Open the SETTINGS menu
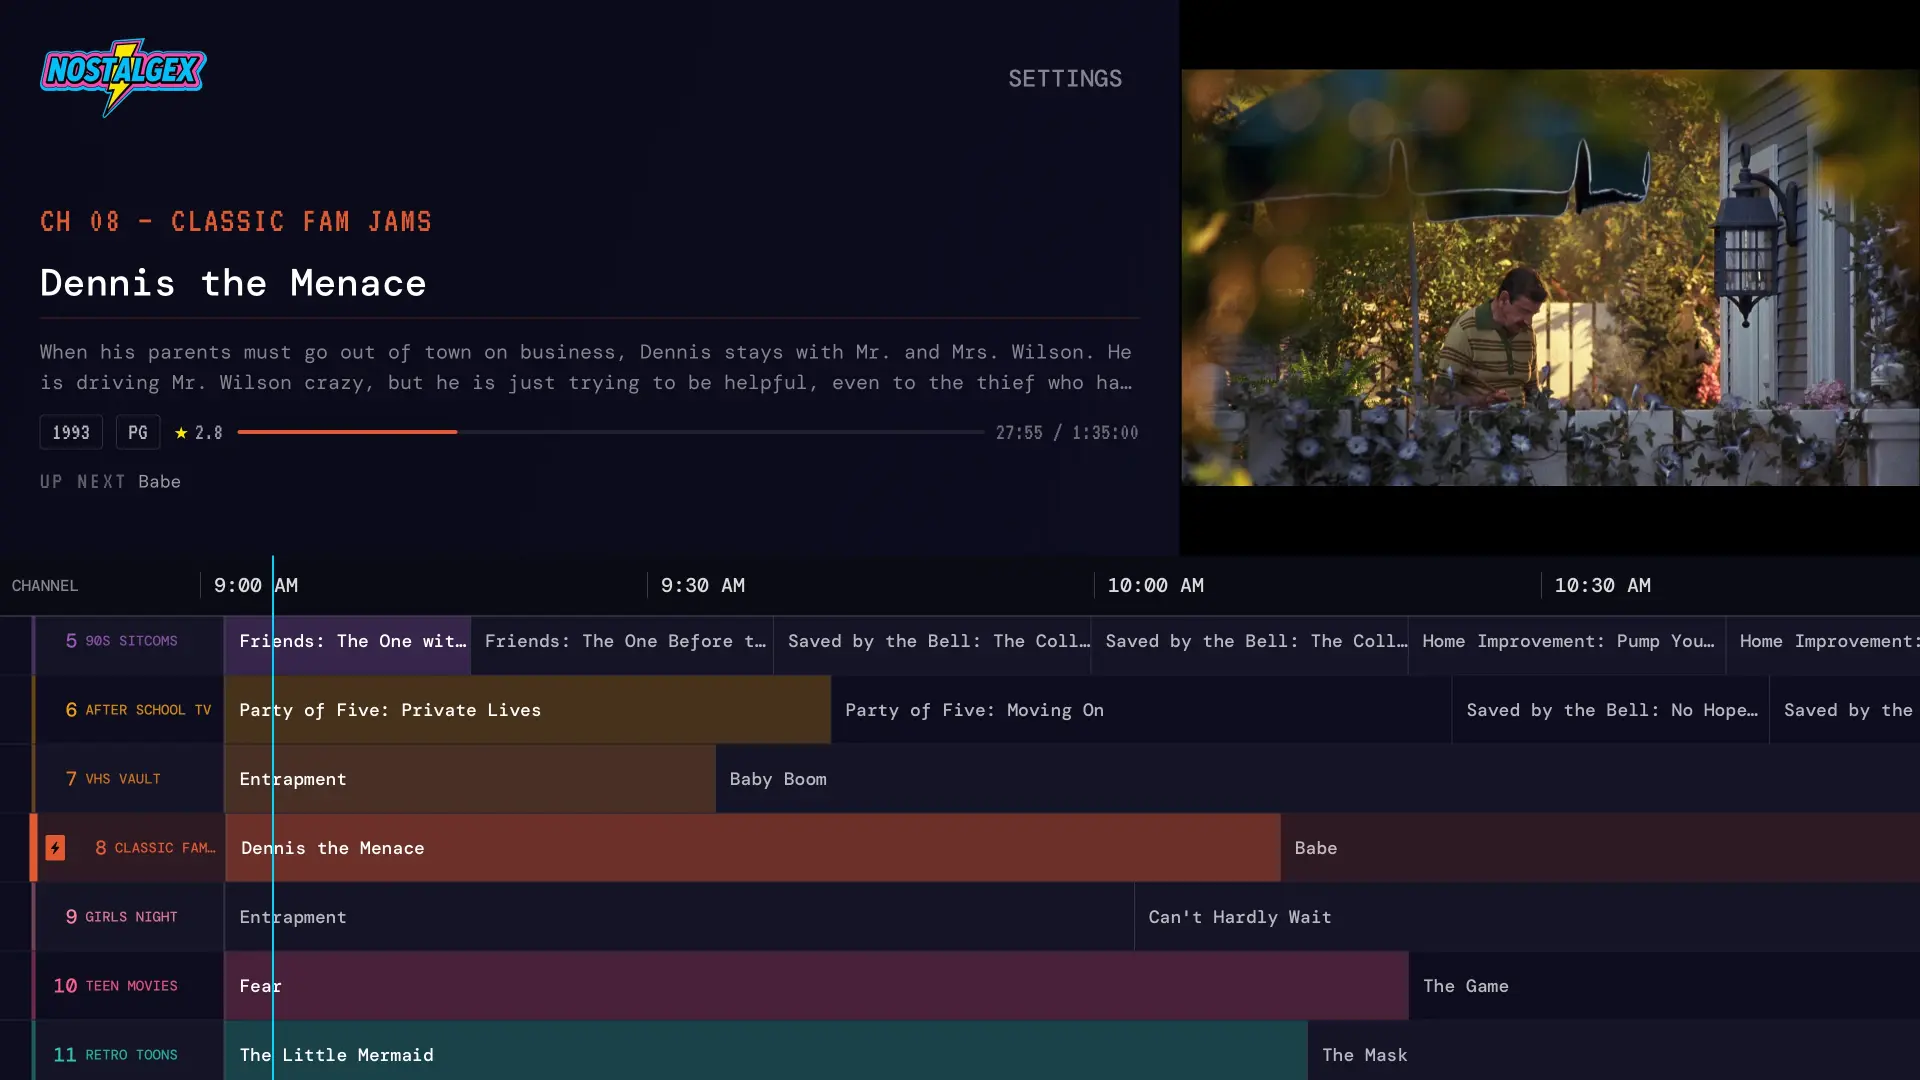 [1065, 78]
